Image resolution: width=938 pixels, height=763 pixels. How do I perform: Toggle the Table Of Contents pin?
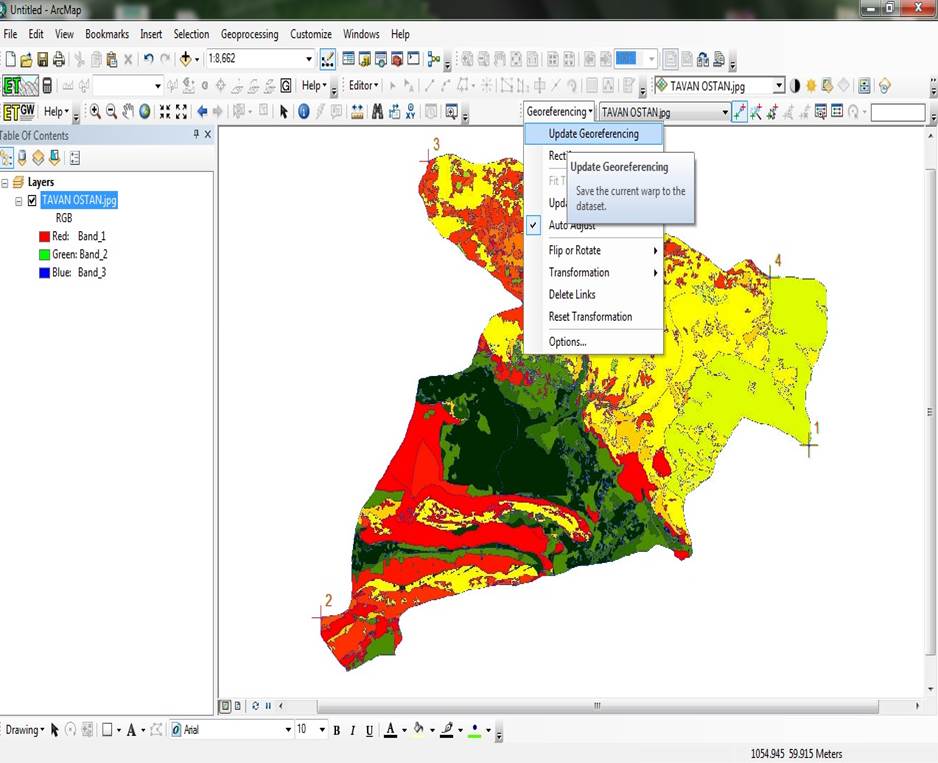(x=196, y=135)
